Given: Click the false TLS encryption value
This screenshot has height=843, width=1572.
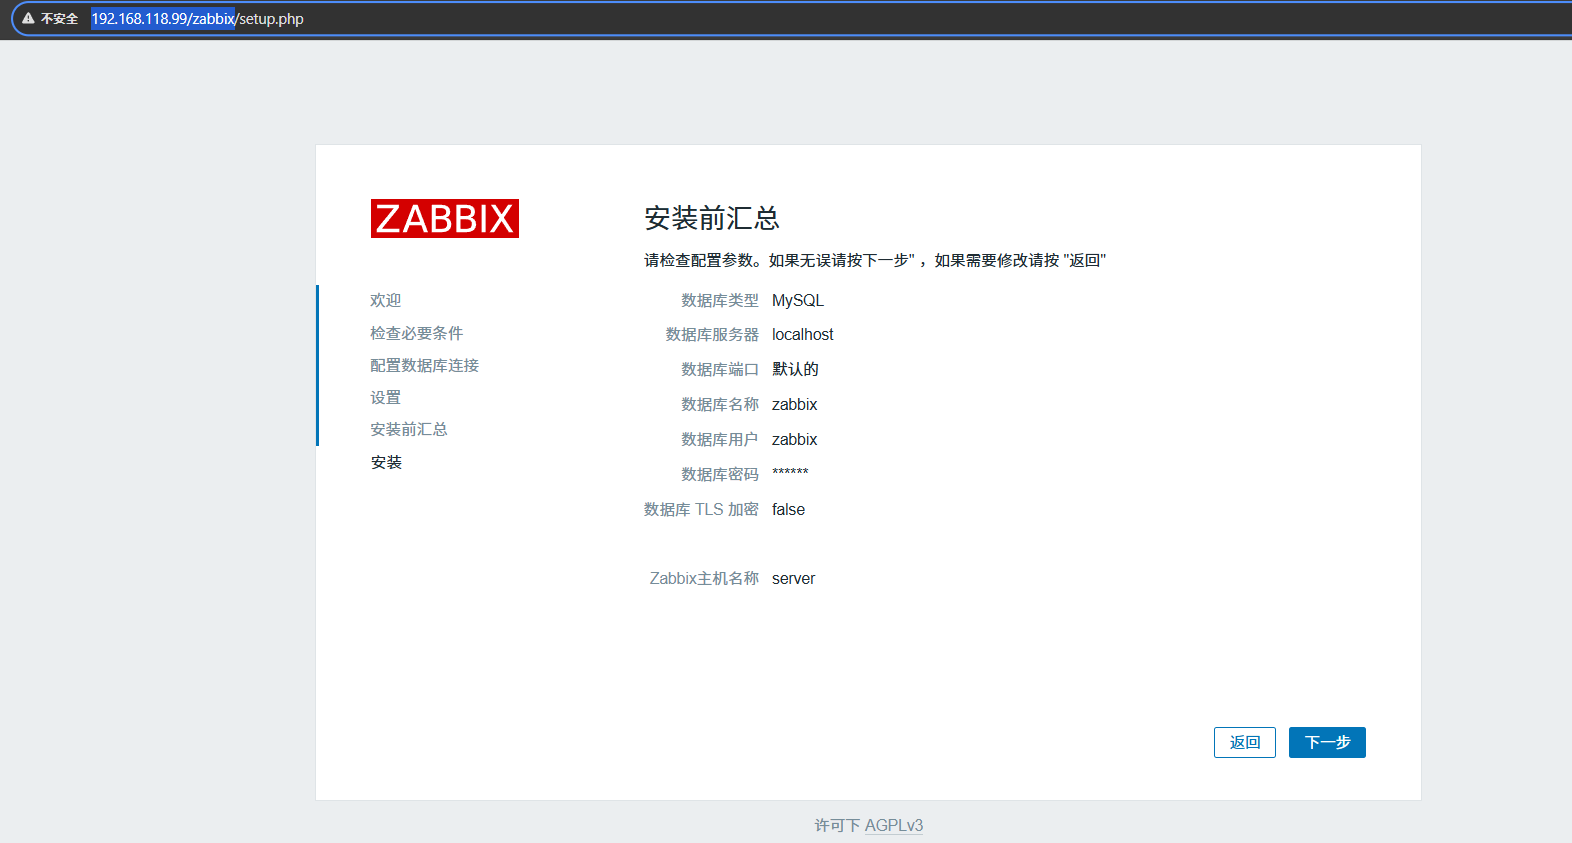Looking at the screenshot, I should [x=788, y=509].
